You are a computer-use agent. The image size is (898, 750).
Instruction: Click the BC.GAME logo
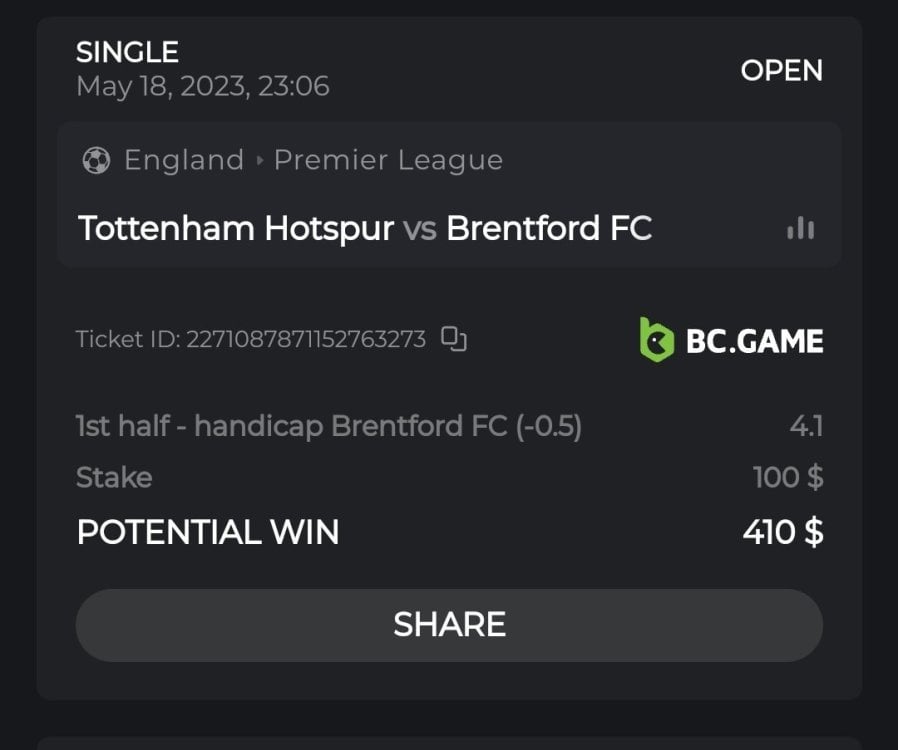pos(731,340)
